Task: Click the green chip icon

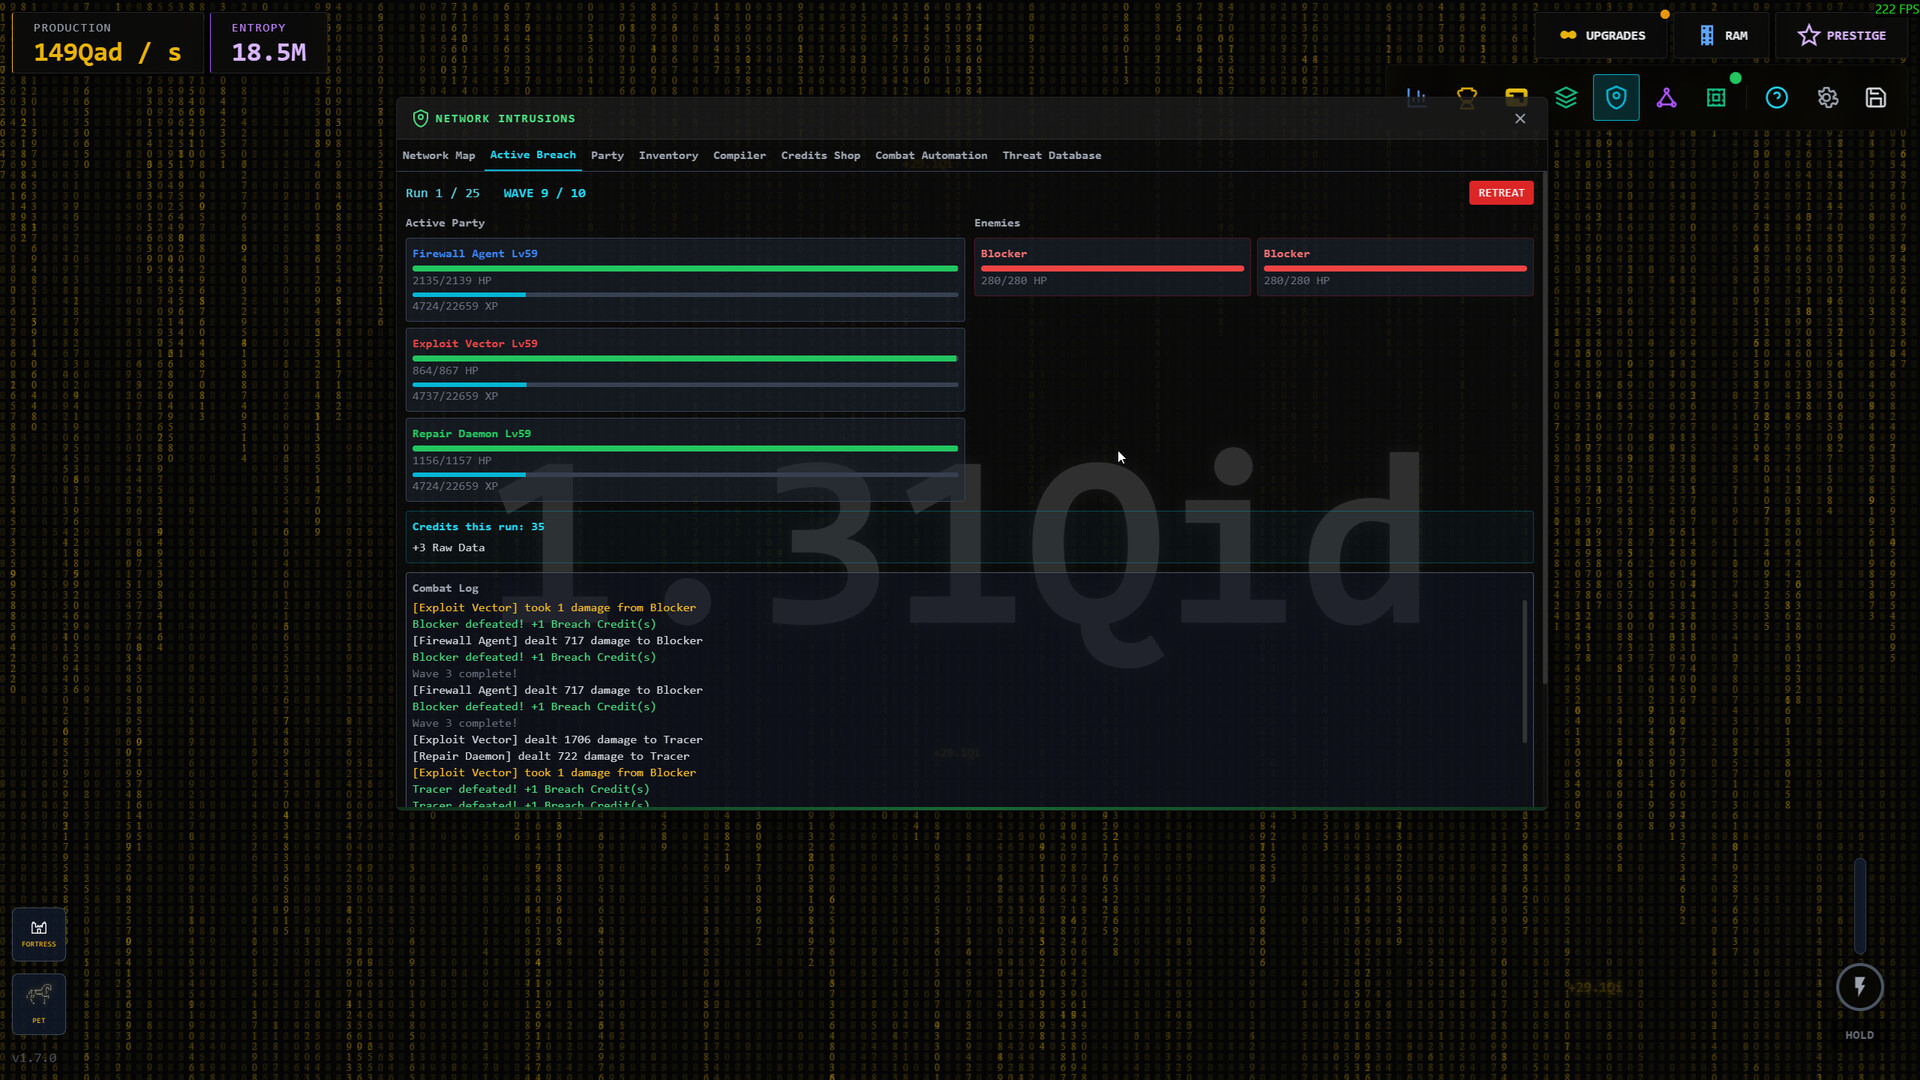Action: 1716,98
